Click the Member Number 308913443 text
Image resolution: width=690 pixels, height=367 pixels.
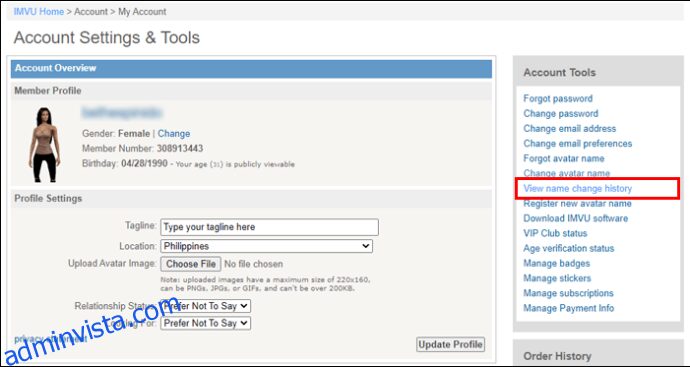(x=143, y=148)
